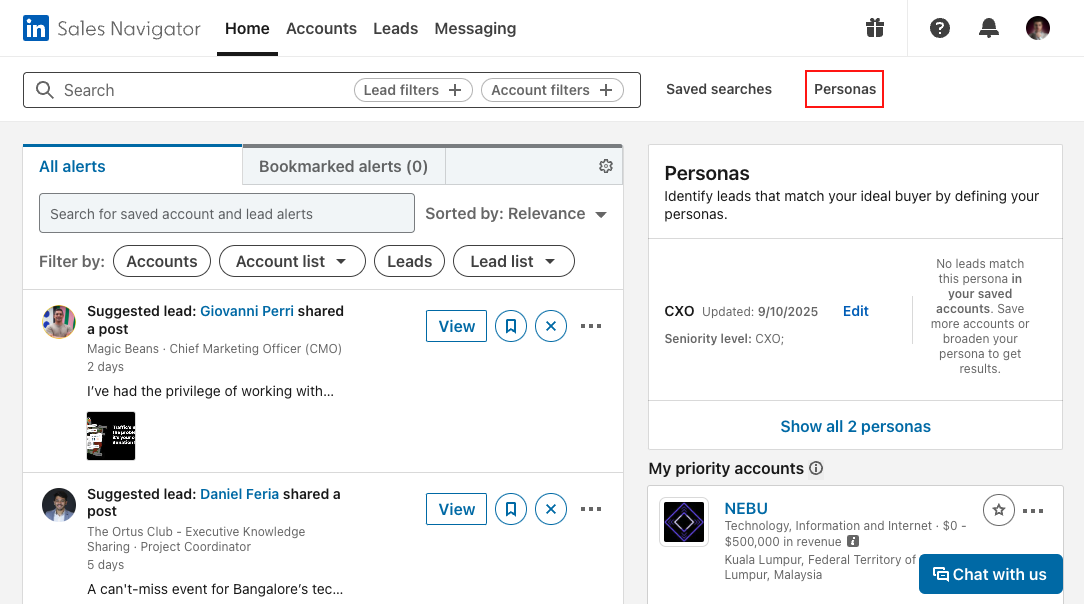Open the gift icon in the header
This screenshot has width=1084, height=604.
tap(875, 28)
